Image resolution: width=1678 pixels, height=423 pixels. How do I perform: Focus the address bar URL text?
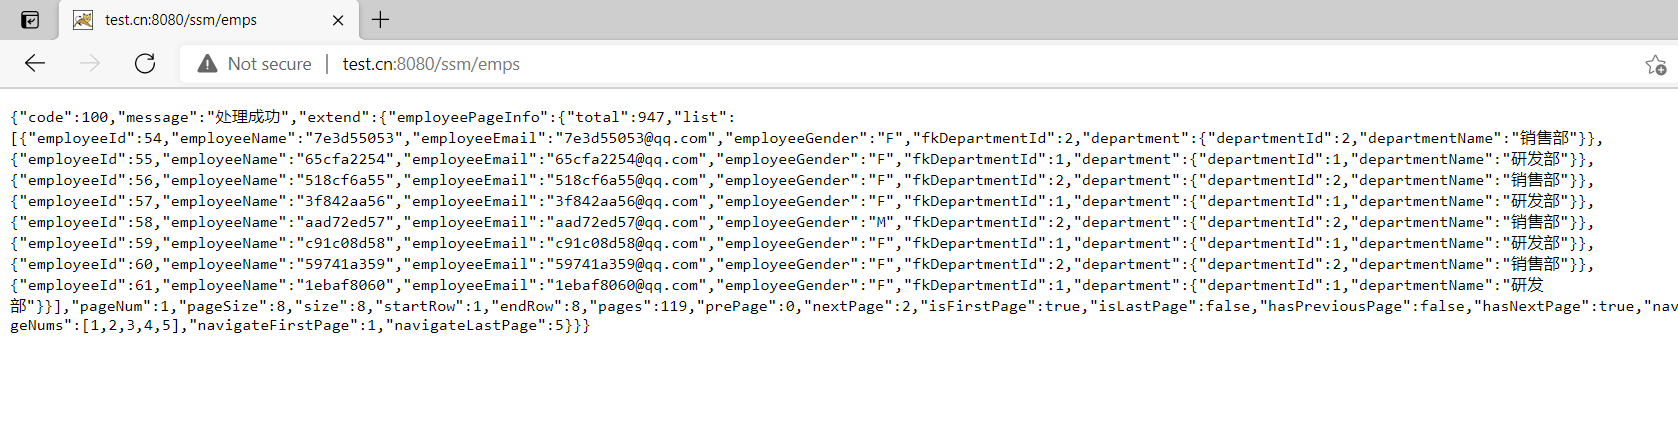coord(431,64)
